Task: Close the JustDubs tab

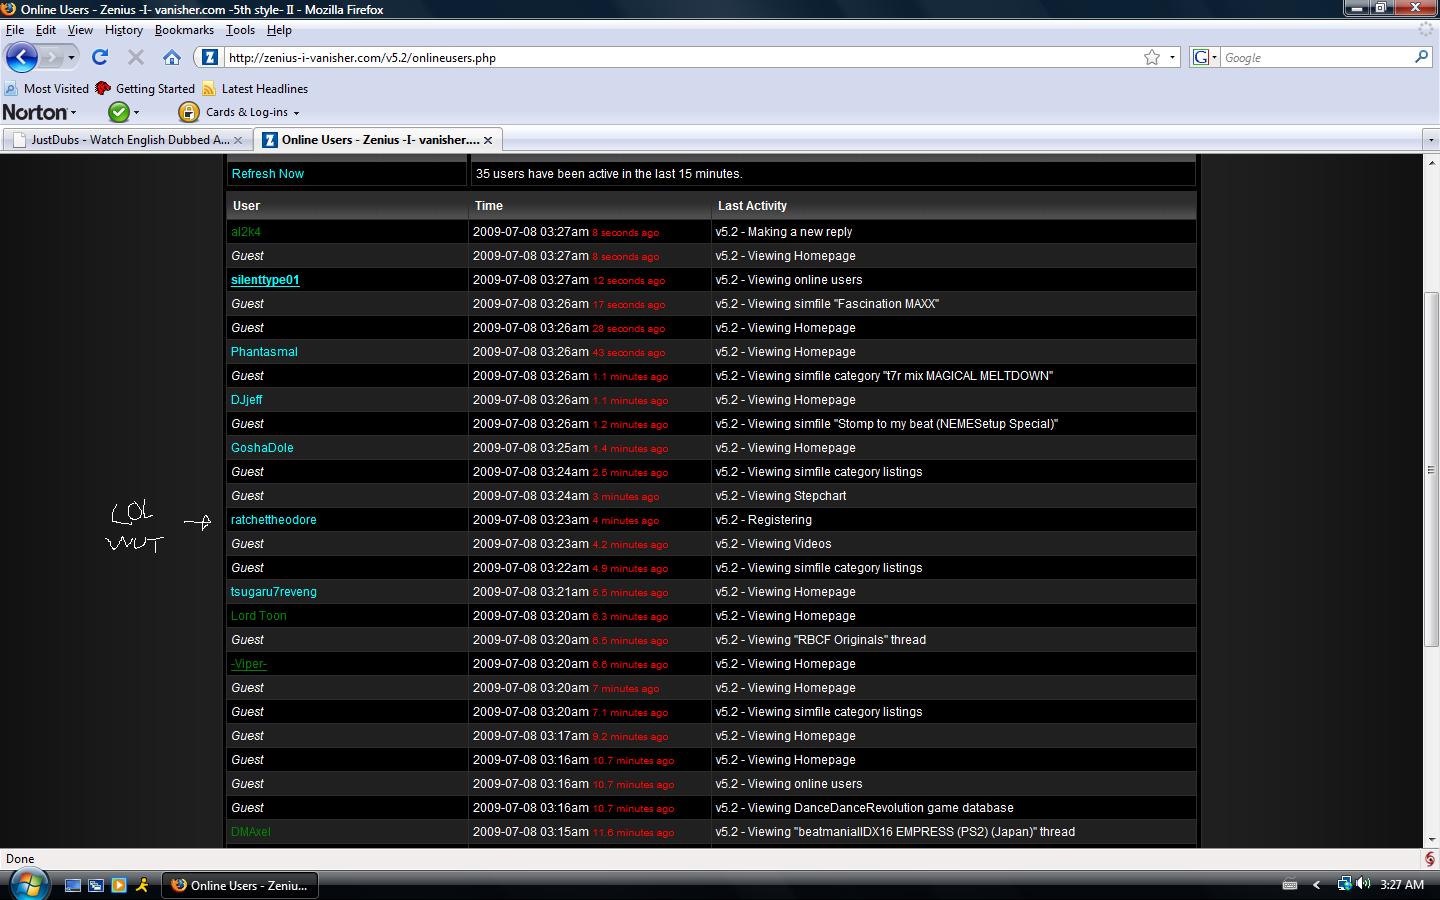Action: point(238,140)
